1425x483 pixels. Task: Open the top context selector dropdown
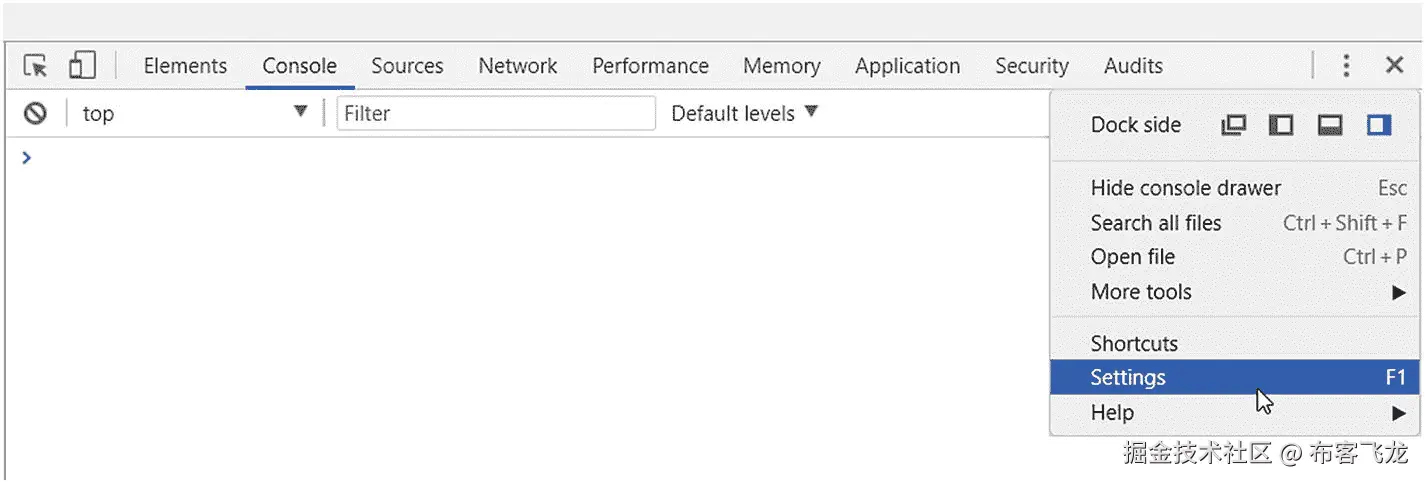[x=194, y=113]
